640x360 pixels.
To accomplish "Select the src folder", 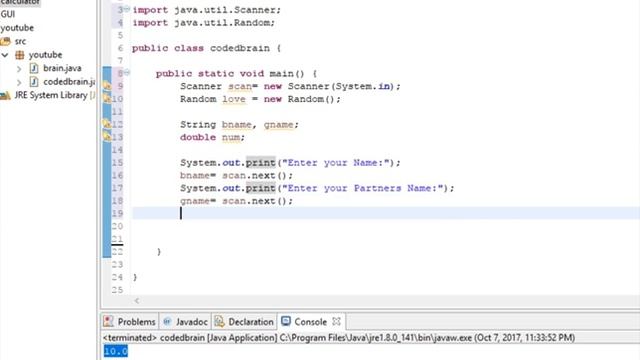I will click(20, 41).
